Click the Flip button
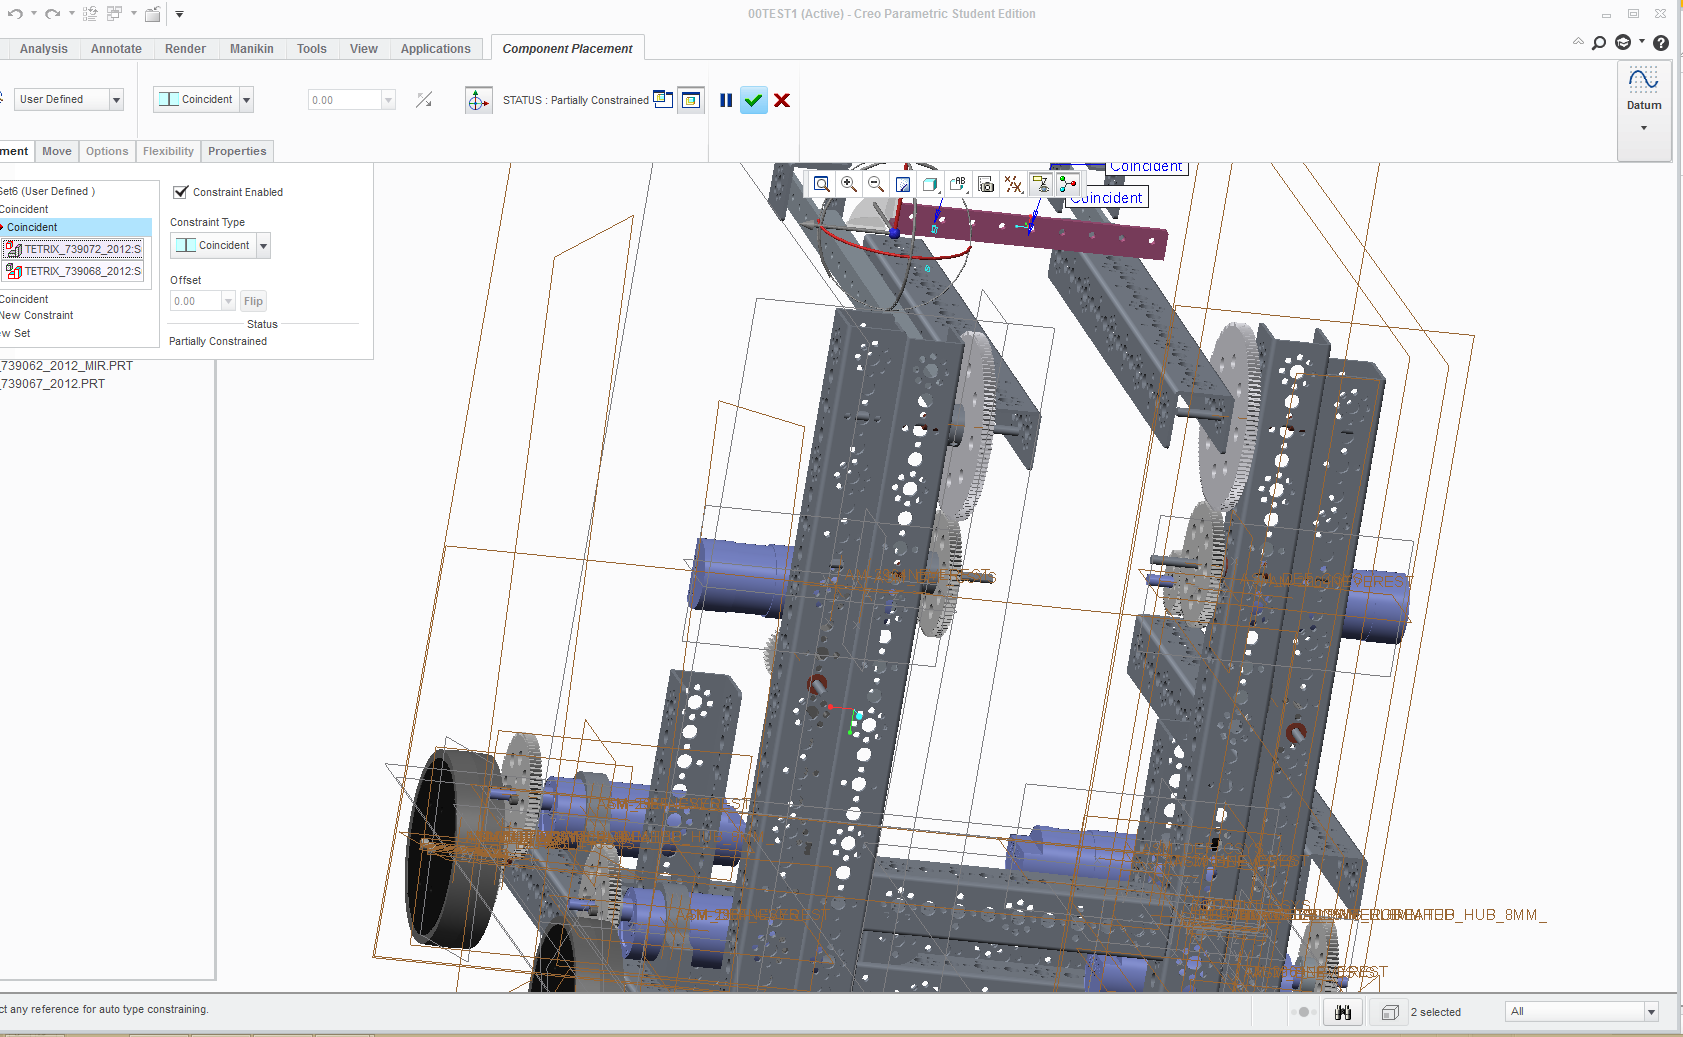This screenshot has height=1037, width=1683. pyautogui.click(x=253, y=301)
